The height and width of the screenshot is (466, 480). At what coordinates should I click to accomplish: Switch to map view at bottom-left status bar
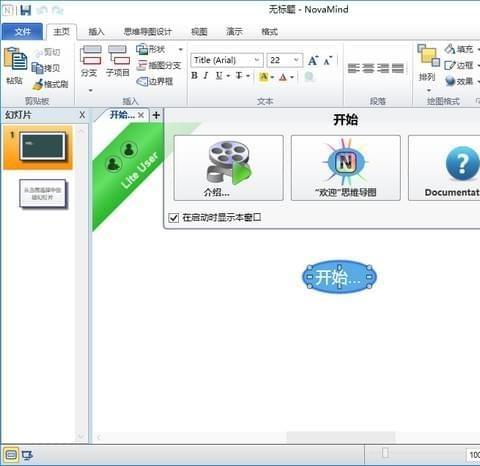click(x=11, y=455)
